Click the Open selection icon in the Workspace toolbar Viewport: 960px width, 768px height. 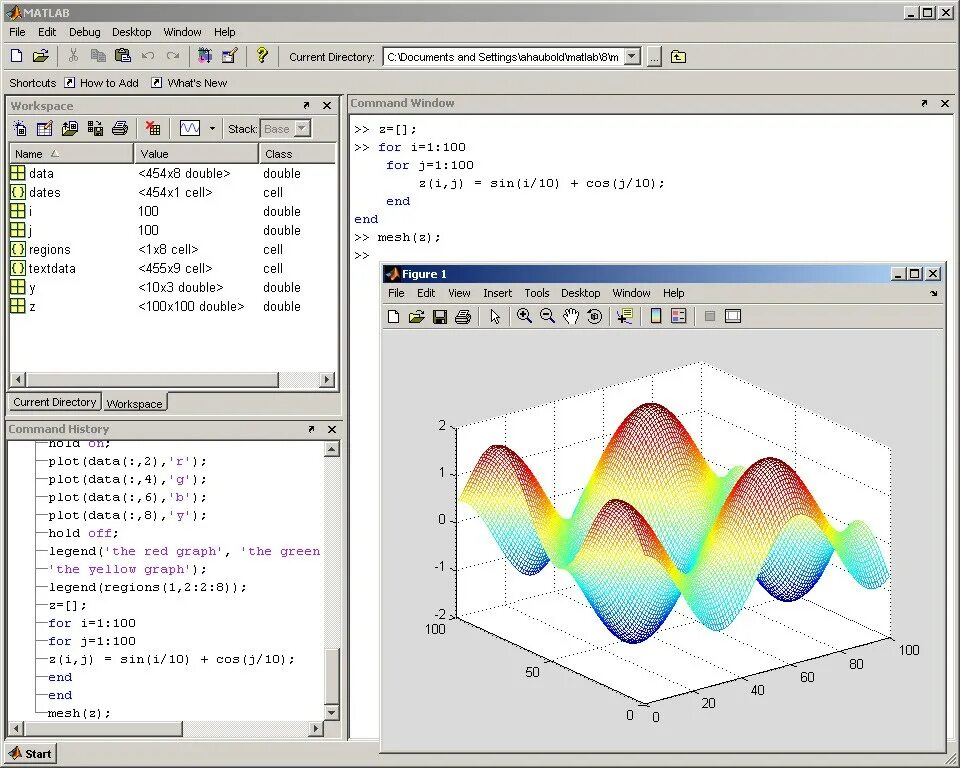45,128
